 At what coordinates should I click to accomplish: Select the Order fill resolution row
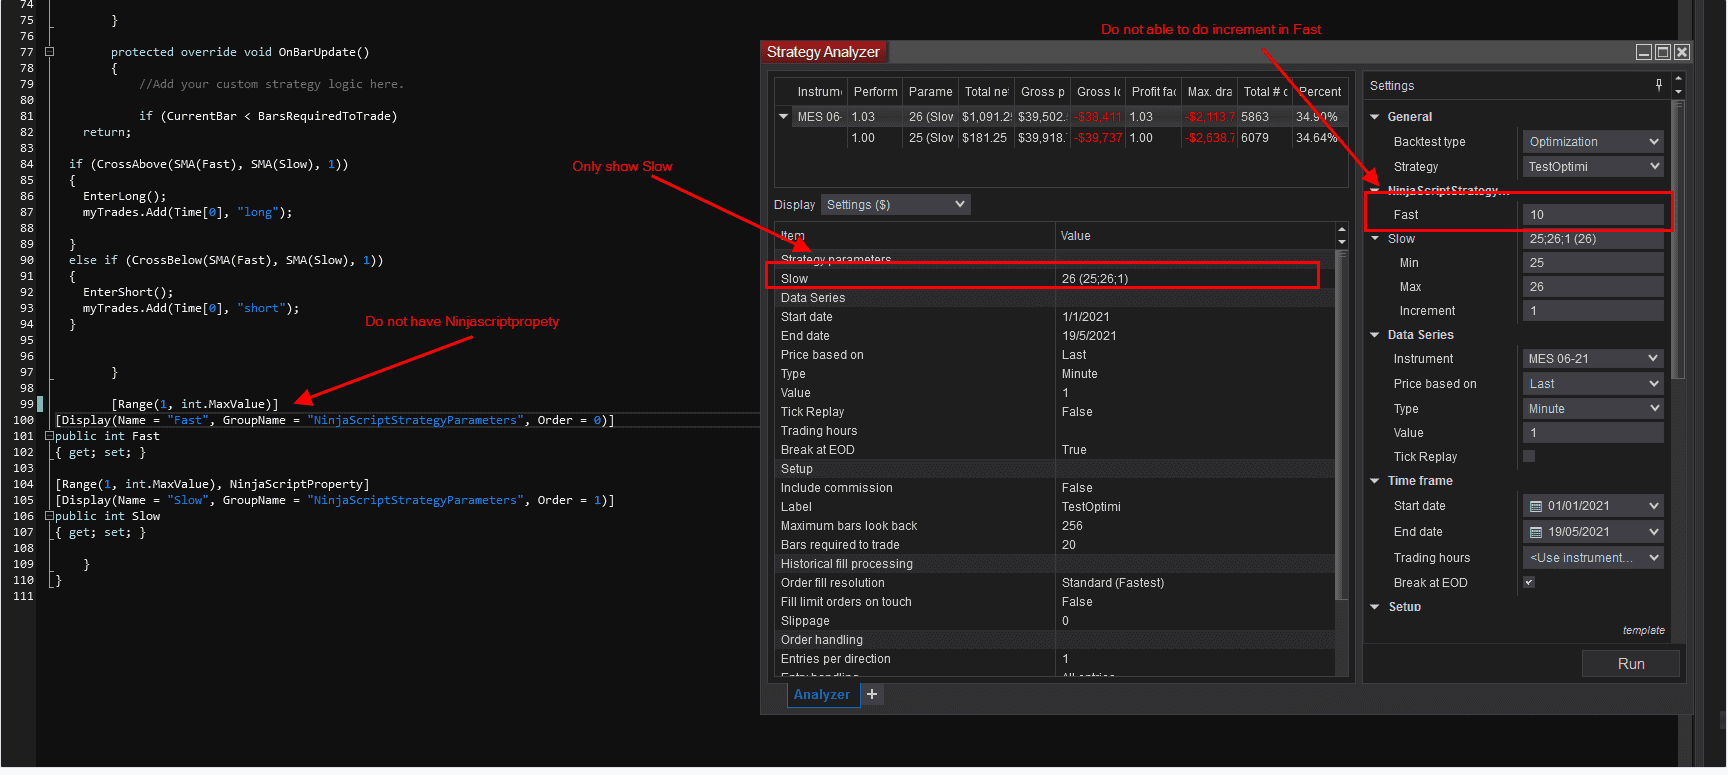click(1054, 583)
